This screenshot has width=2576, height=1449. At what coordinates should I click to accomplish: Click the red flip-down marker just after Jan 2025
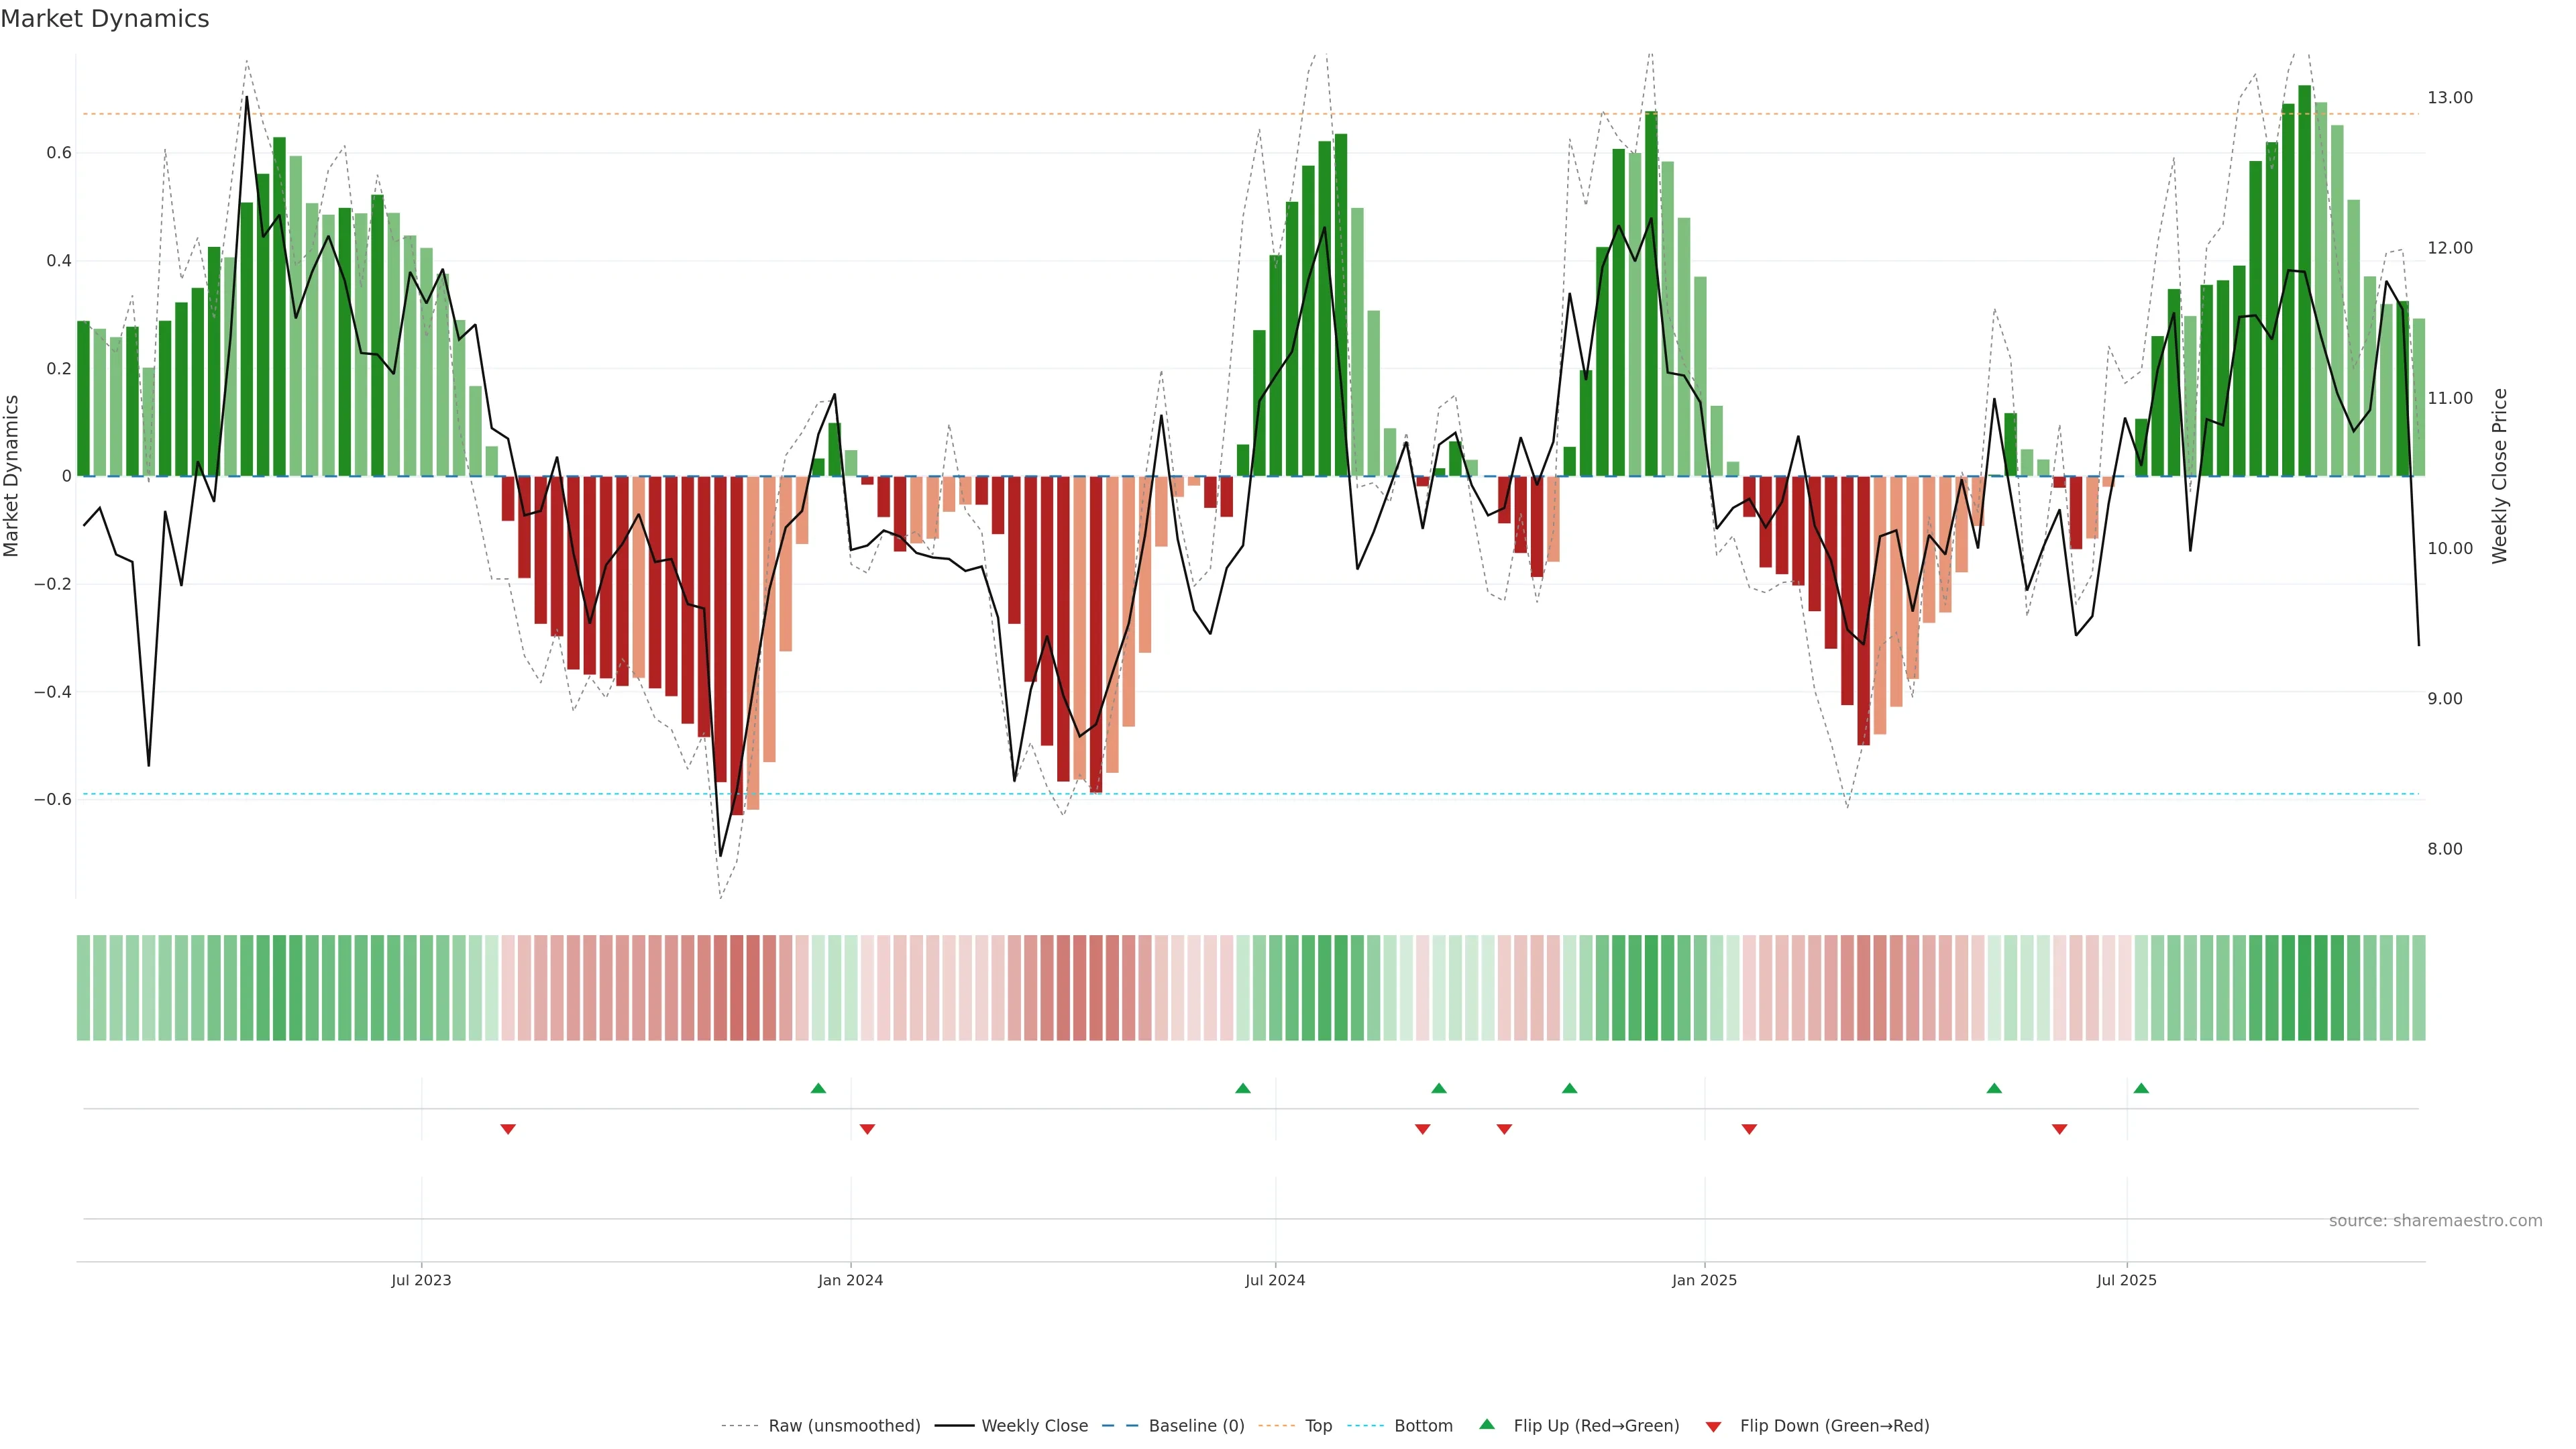click(x=1749, y=1129)
